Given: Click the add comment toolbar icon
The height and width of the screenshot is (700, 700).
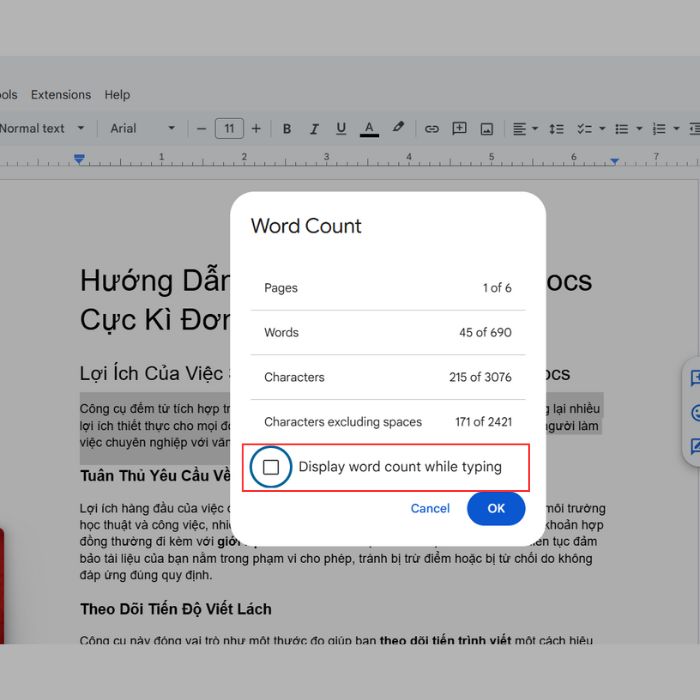Looking at the screenshot, I should click(459, 129).
